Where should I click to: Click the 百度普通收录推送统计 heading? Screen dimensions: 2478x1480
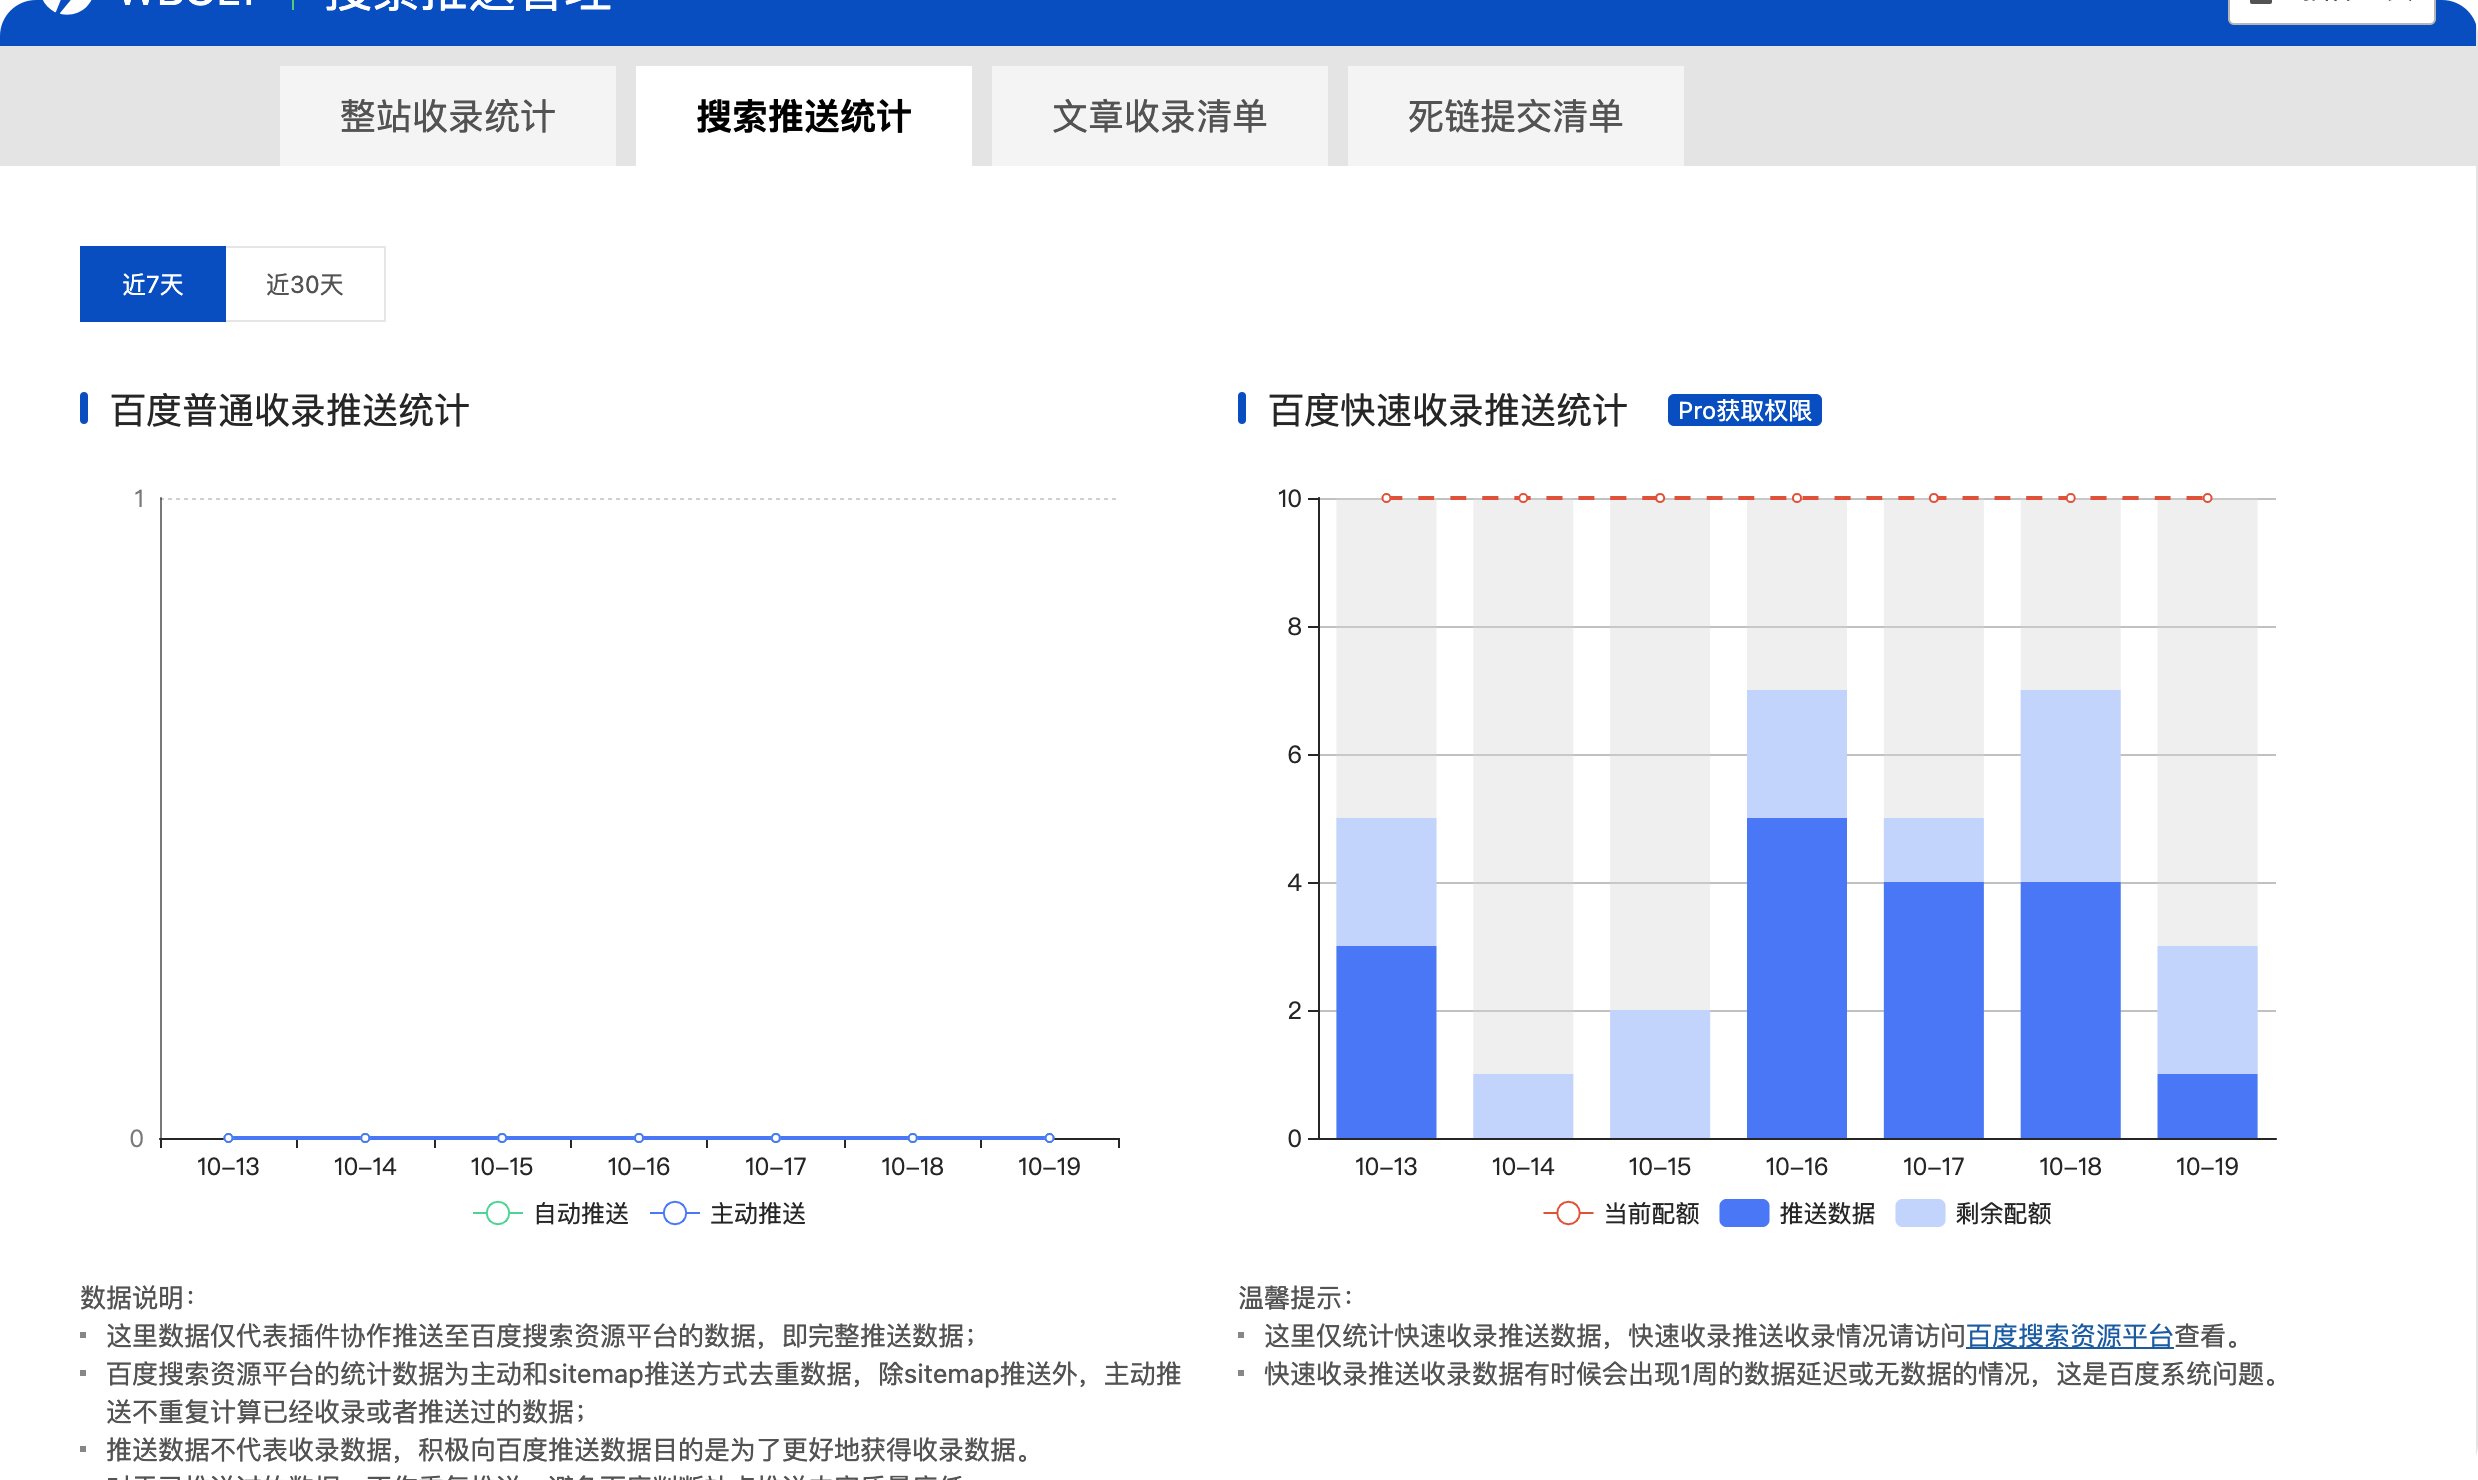(x=290, y=410)
